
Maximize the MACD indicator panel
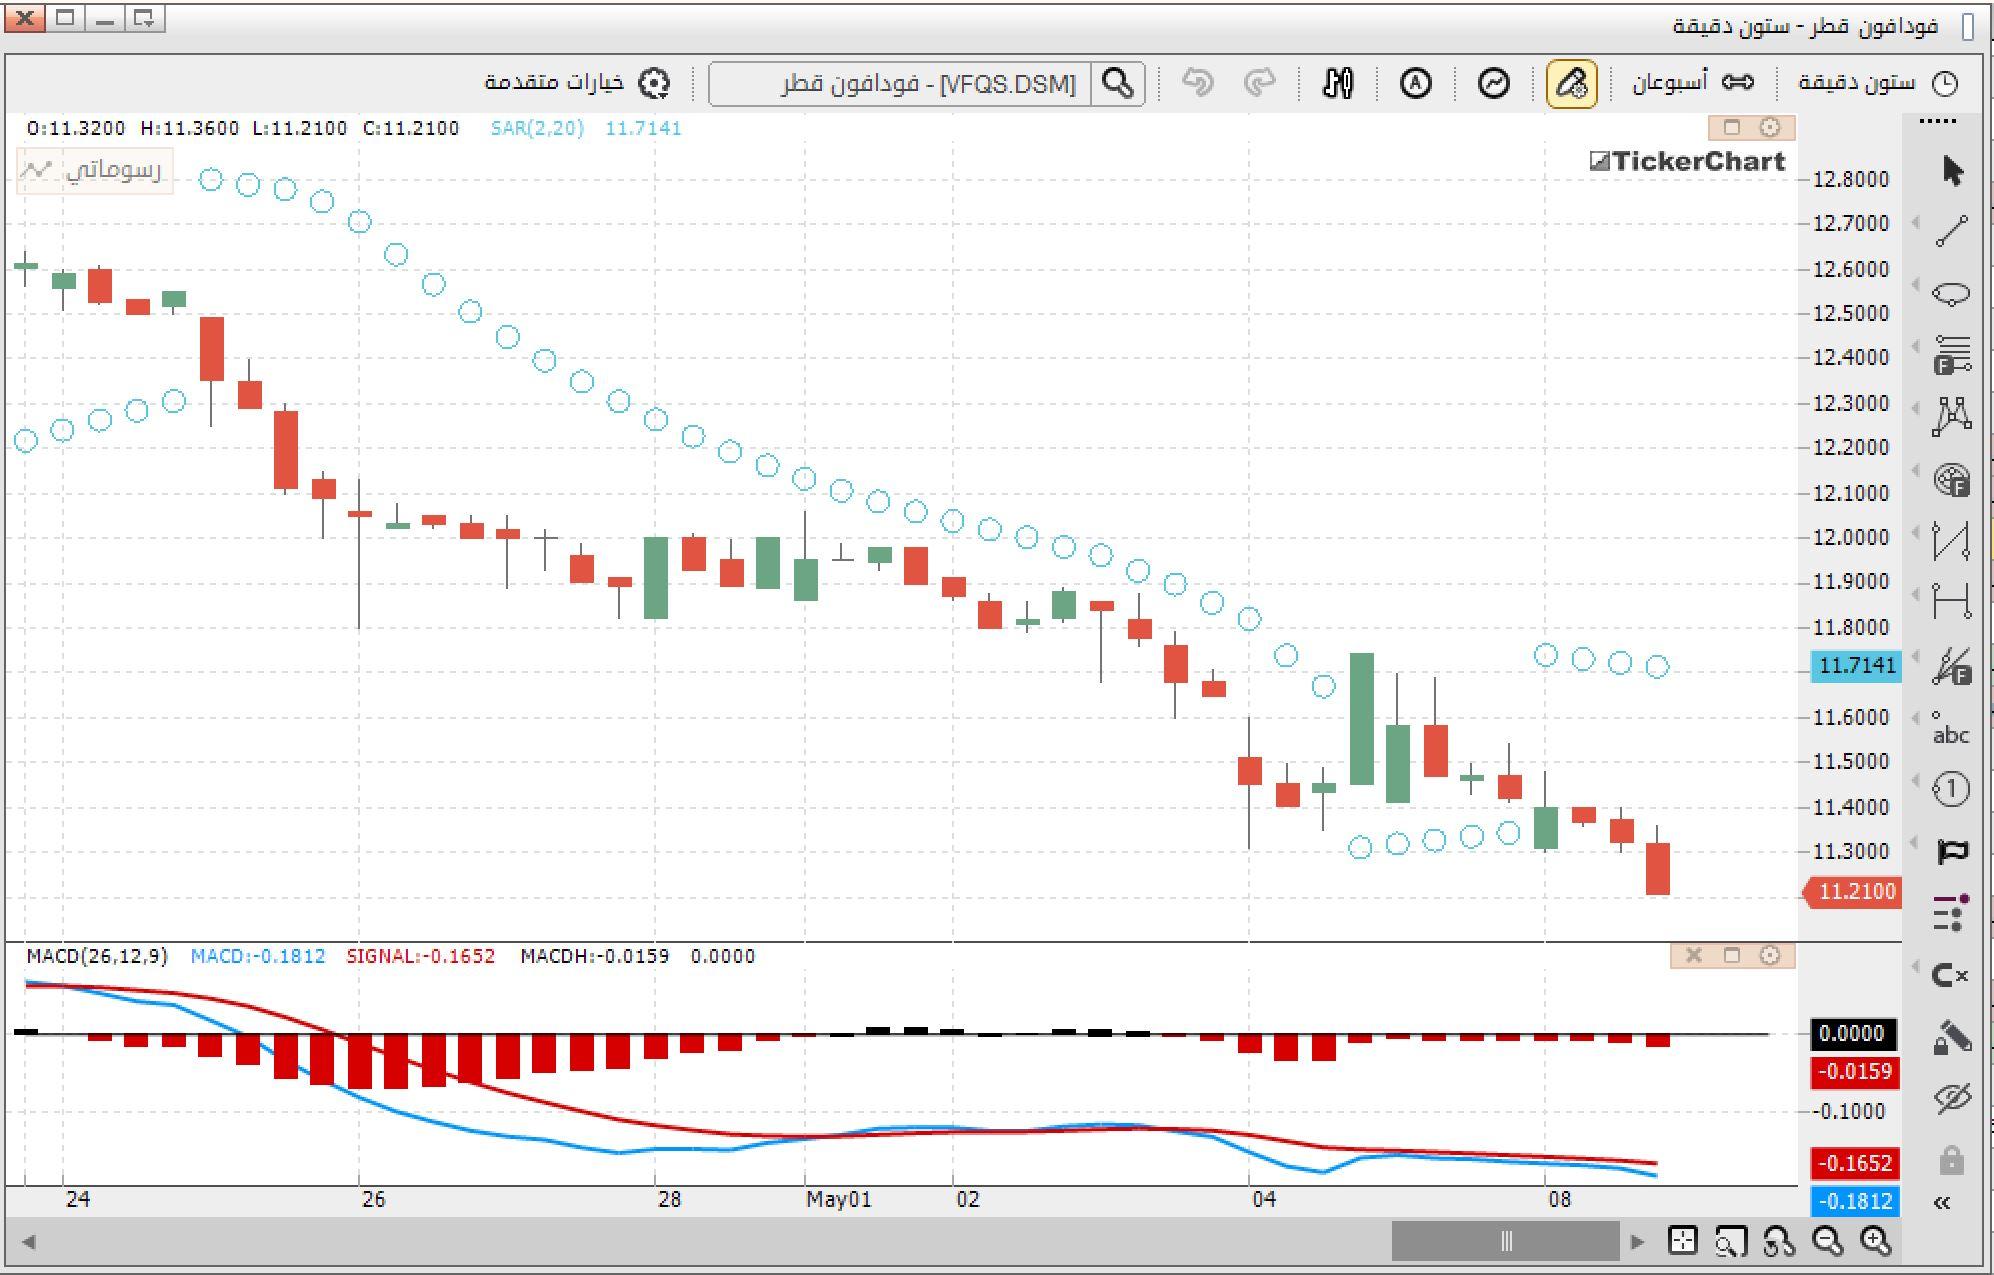[1732, 955]
